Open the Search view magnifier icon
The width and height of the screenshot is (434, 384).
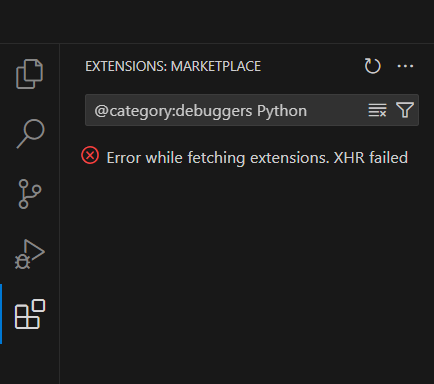coord(30,133)
